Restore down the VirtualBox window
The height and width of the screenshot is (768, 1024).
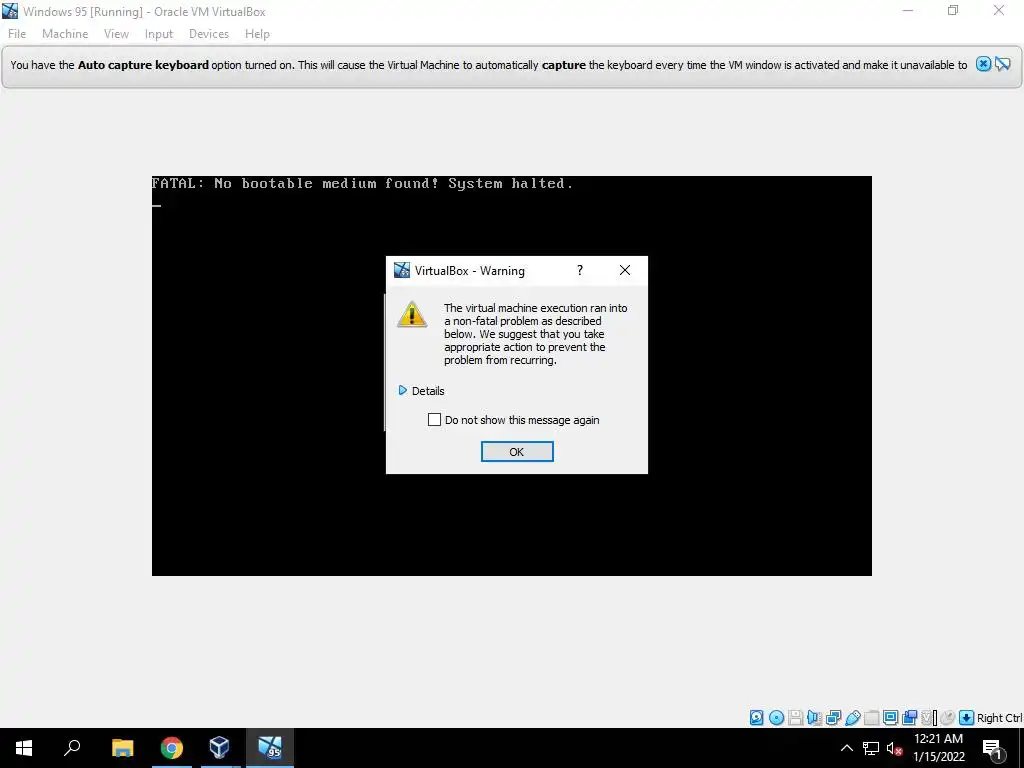point(953,10)
